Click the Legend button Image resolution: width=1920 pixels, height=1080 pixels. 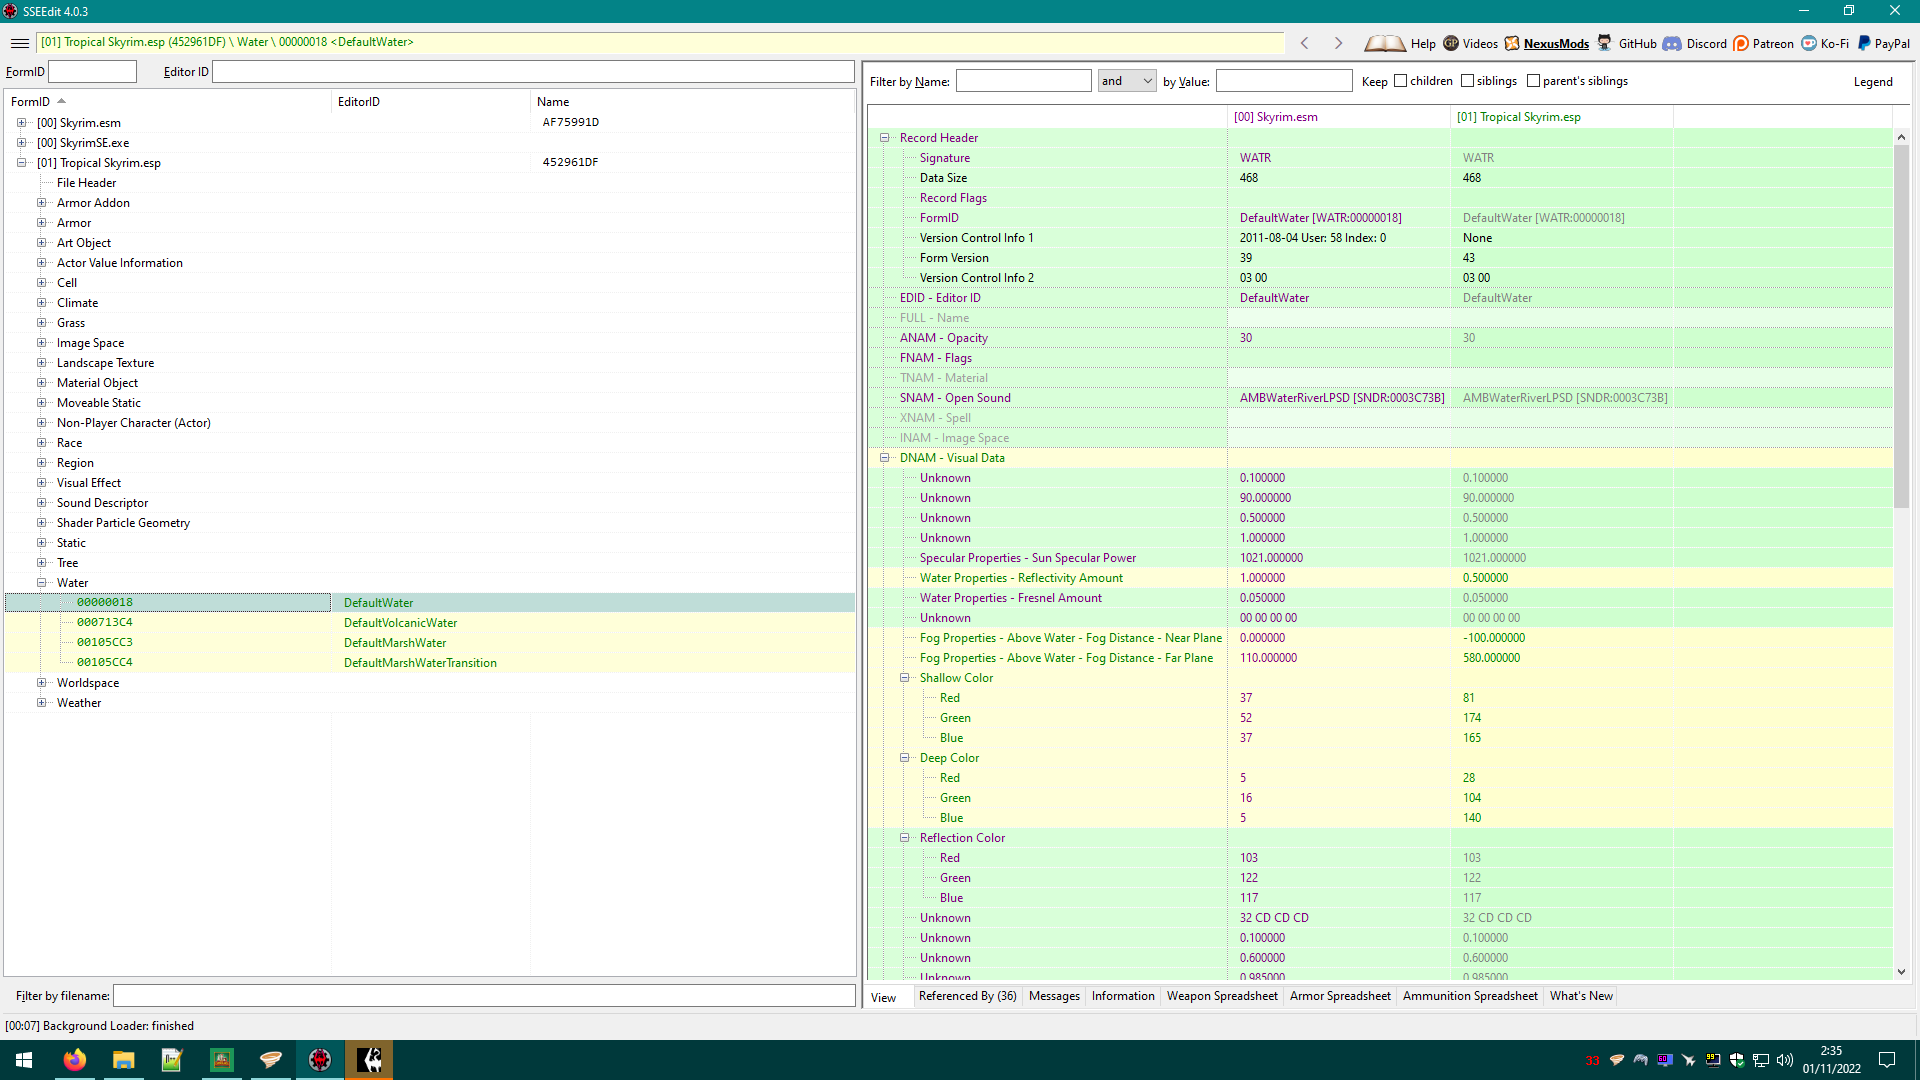click(1873, 82)
